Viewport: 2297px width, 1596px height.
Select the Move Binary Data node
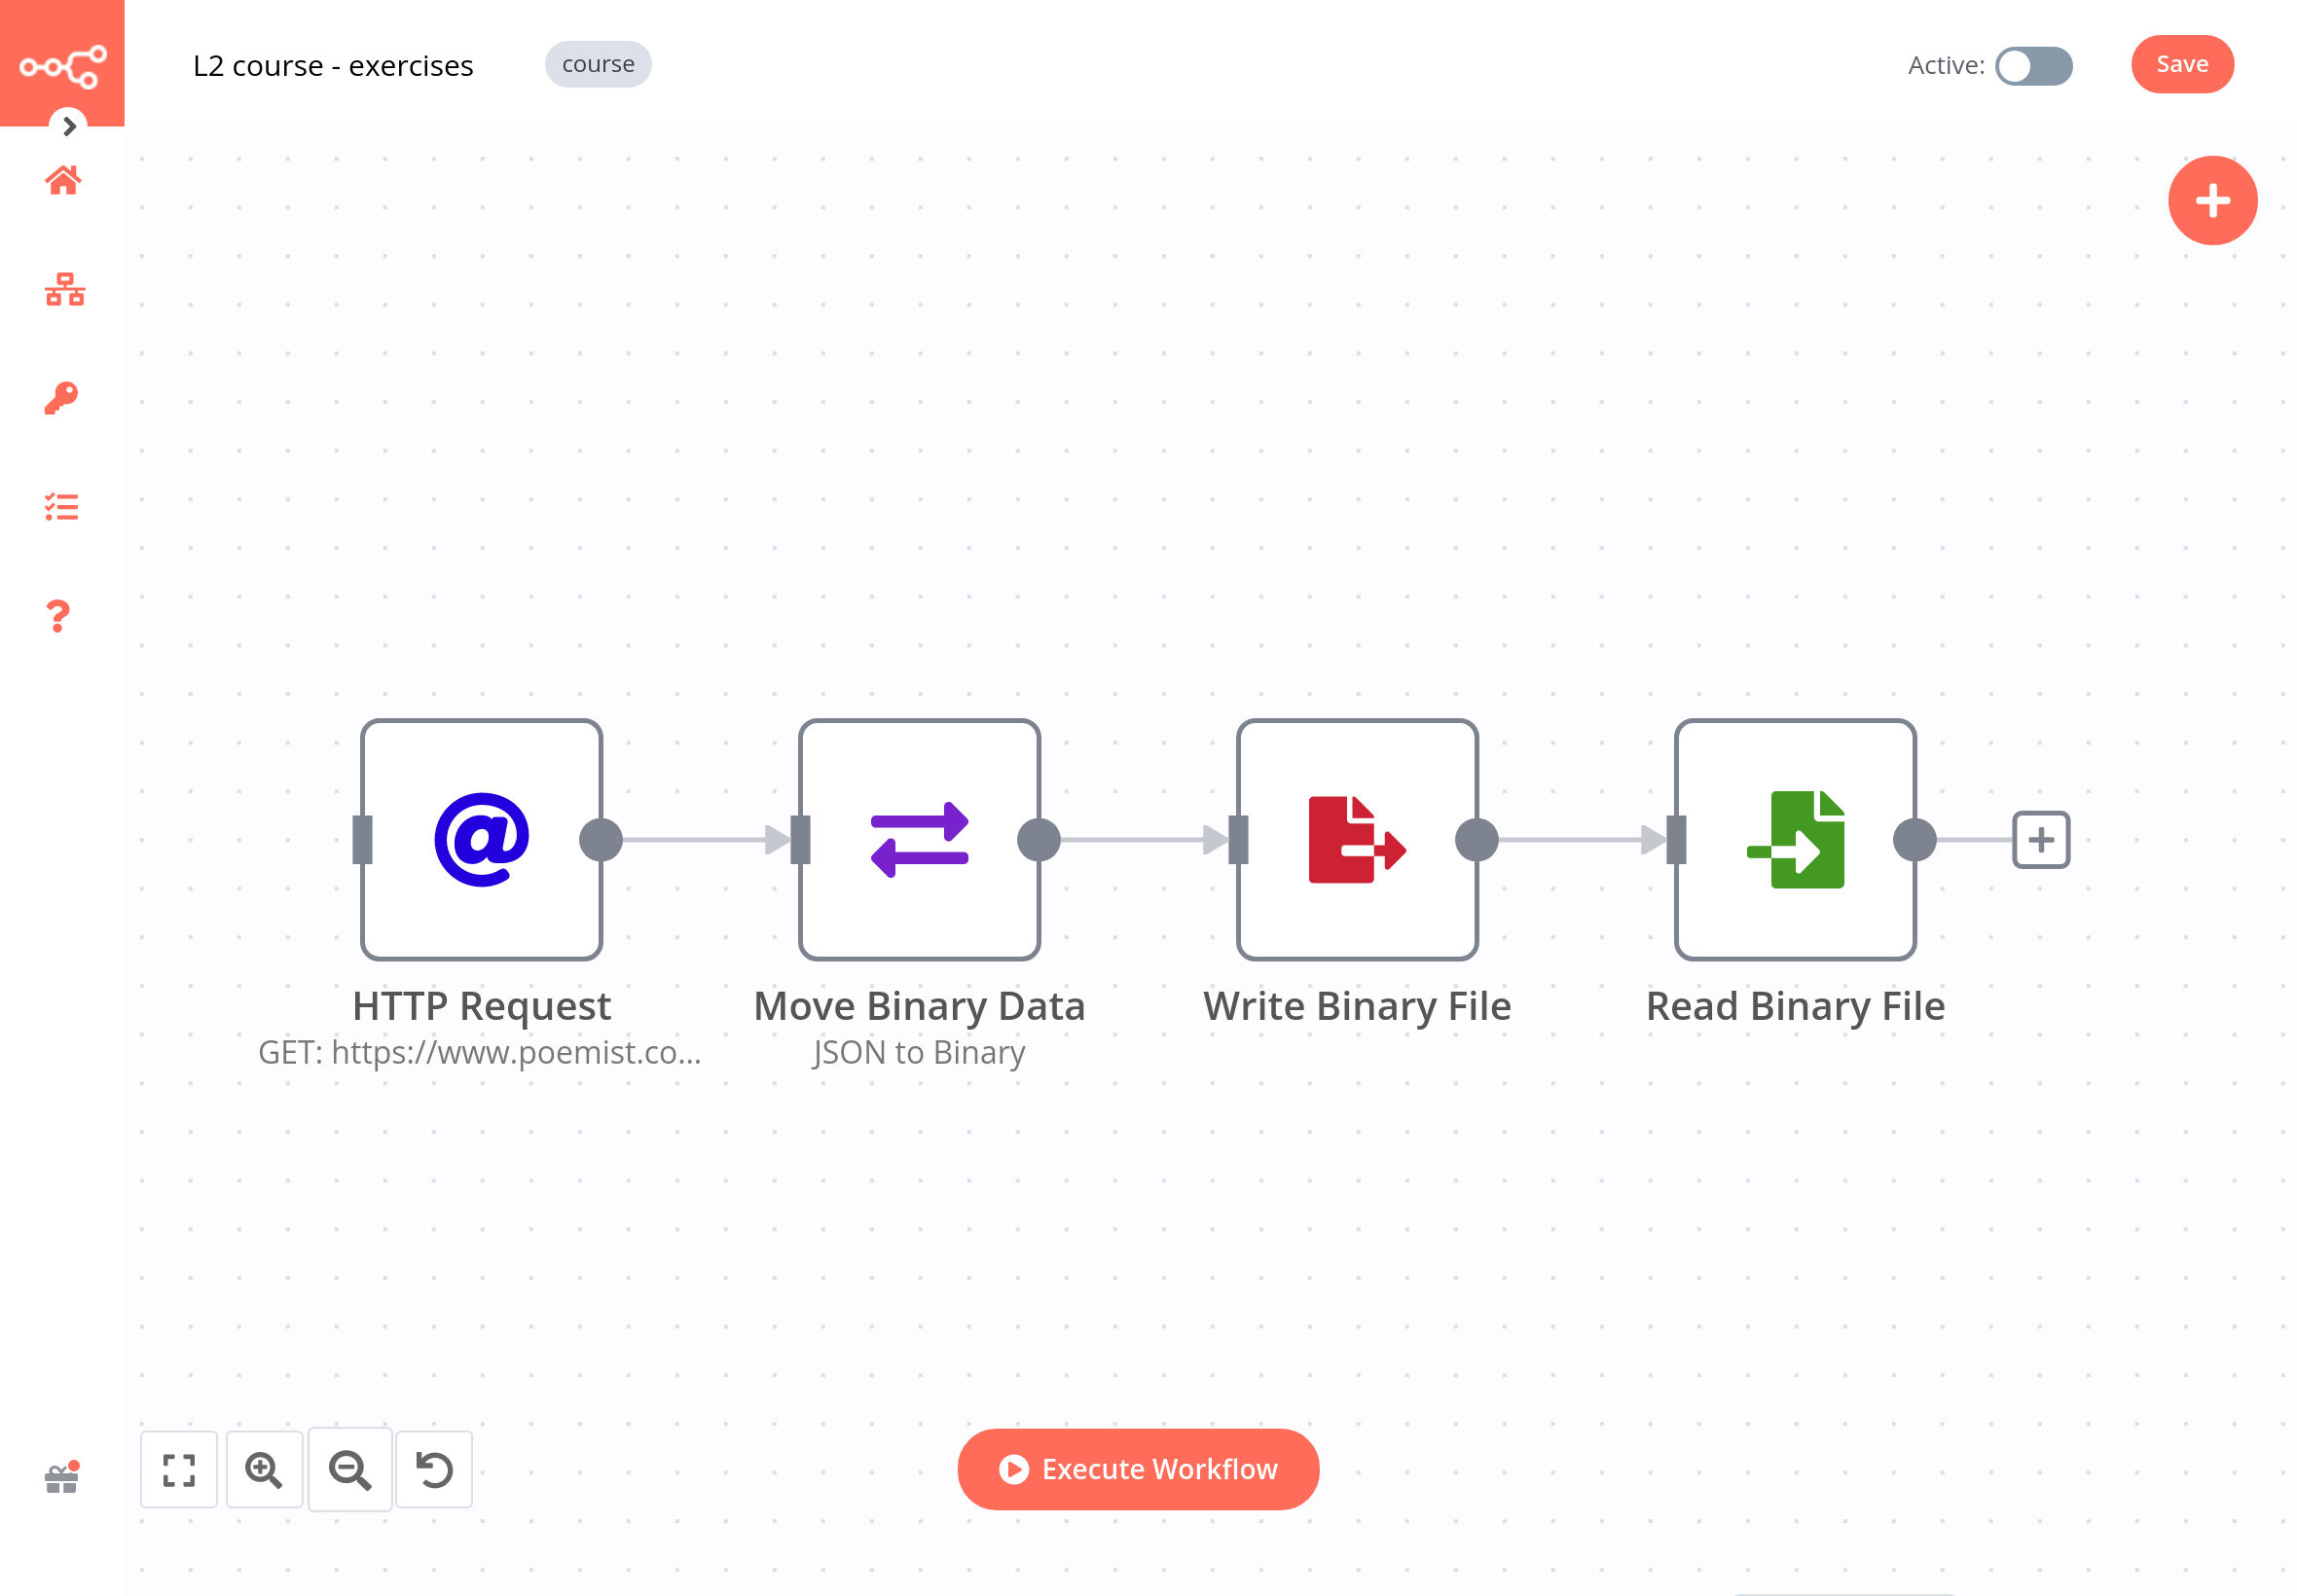918,839
